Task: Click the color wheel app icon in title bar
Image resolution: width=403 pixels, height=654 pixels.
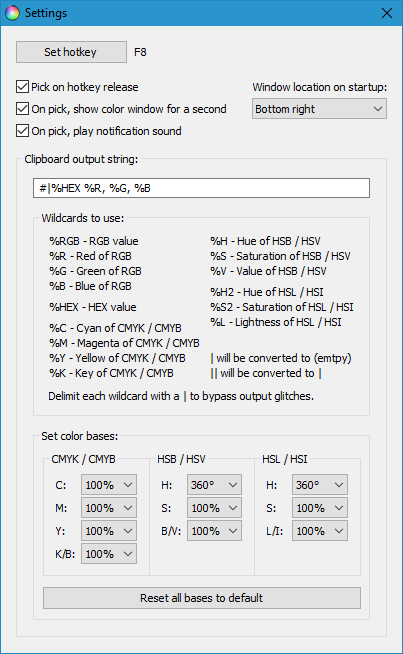Action: (x=12, y=13)
